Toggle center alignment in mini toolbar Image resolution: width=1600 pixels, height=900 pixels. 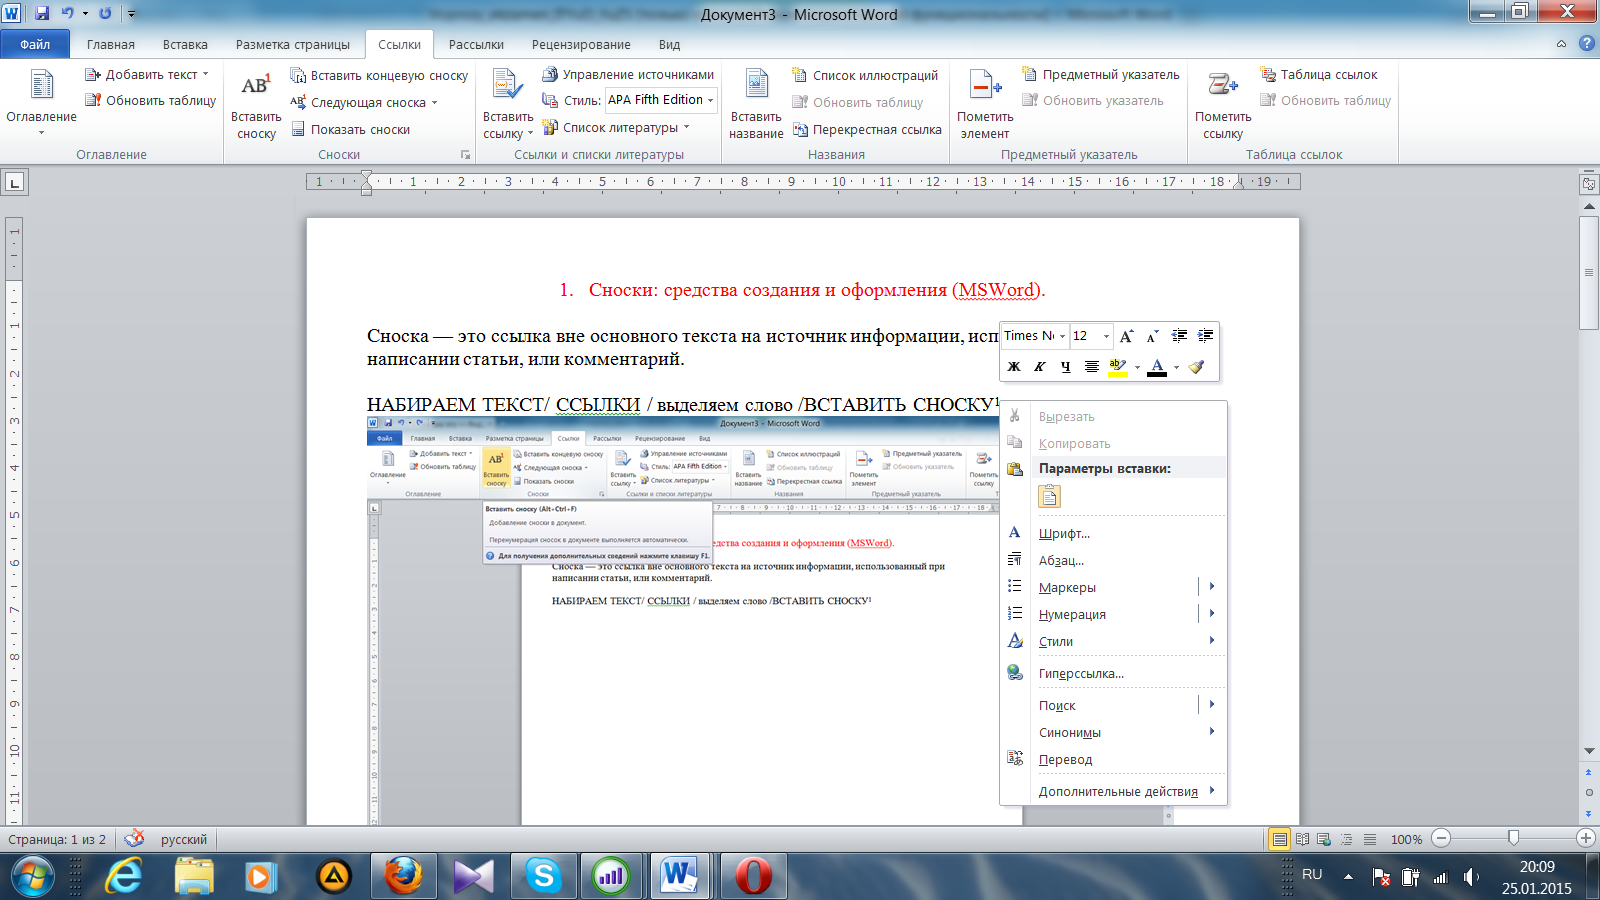[1092, 366]
